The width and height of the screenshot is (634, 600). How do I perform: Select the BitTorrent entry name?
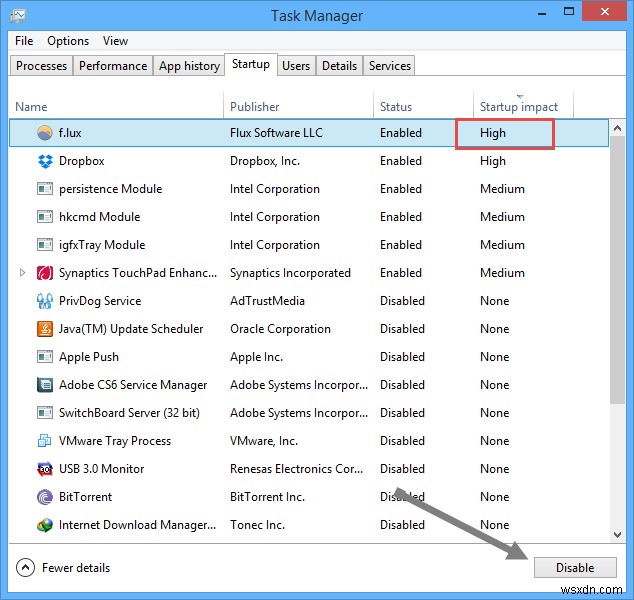pos(85,497)
